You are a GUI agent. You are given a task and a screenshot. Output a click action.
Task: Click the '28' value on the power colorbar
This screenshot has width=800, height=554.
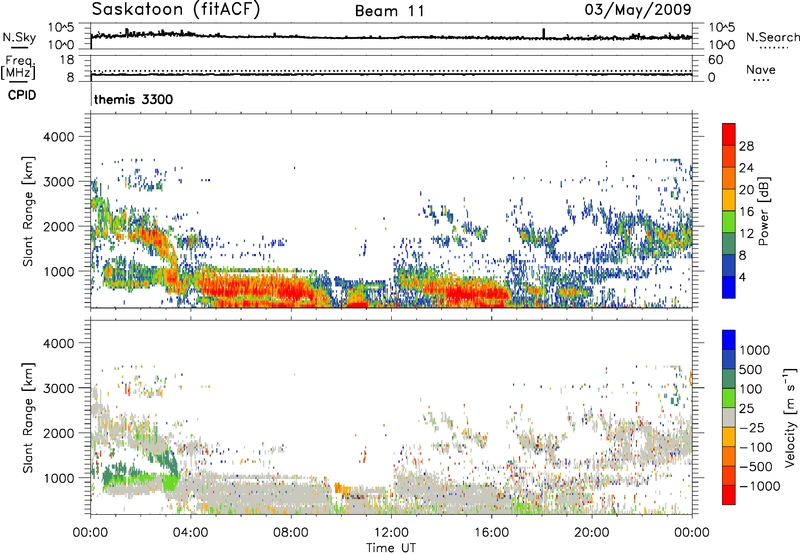pyautogui.click(x=746, y=146)
